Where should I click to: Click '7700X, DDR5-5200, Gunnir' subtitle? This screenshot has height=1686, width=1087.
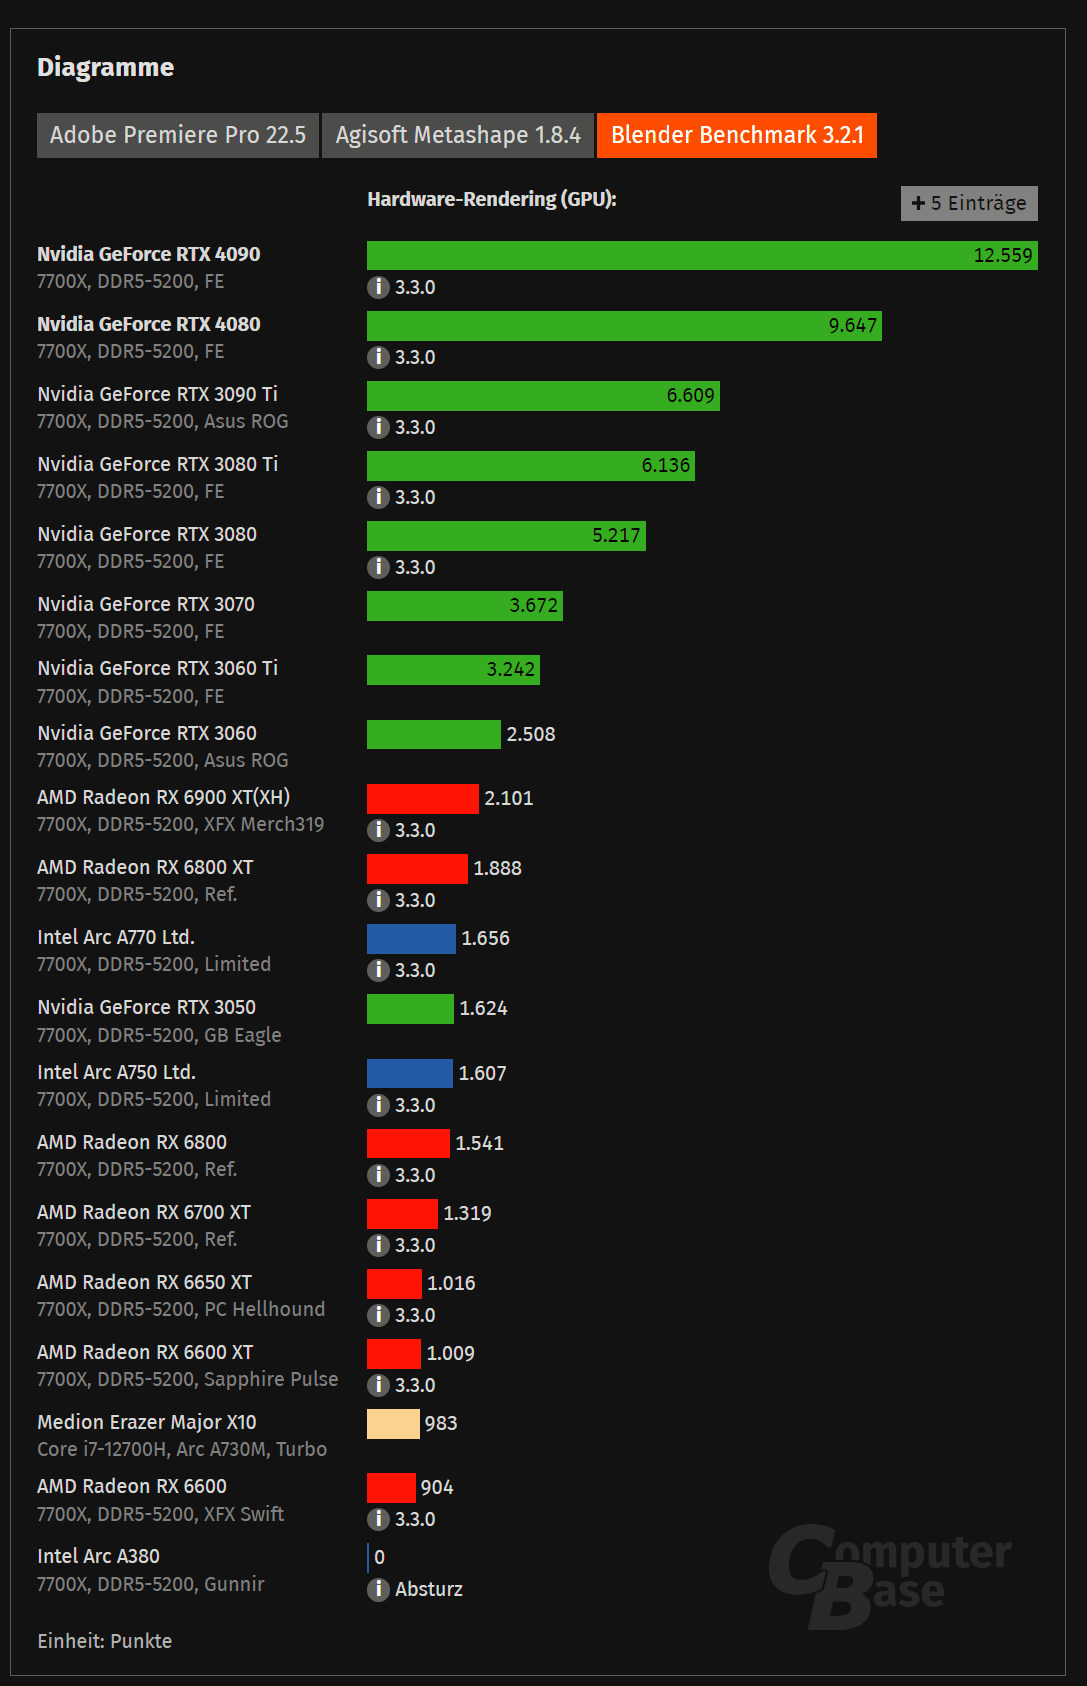point(151,1584)
